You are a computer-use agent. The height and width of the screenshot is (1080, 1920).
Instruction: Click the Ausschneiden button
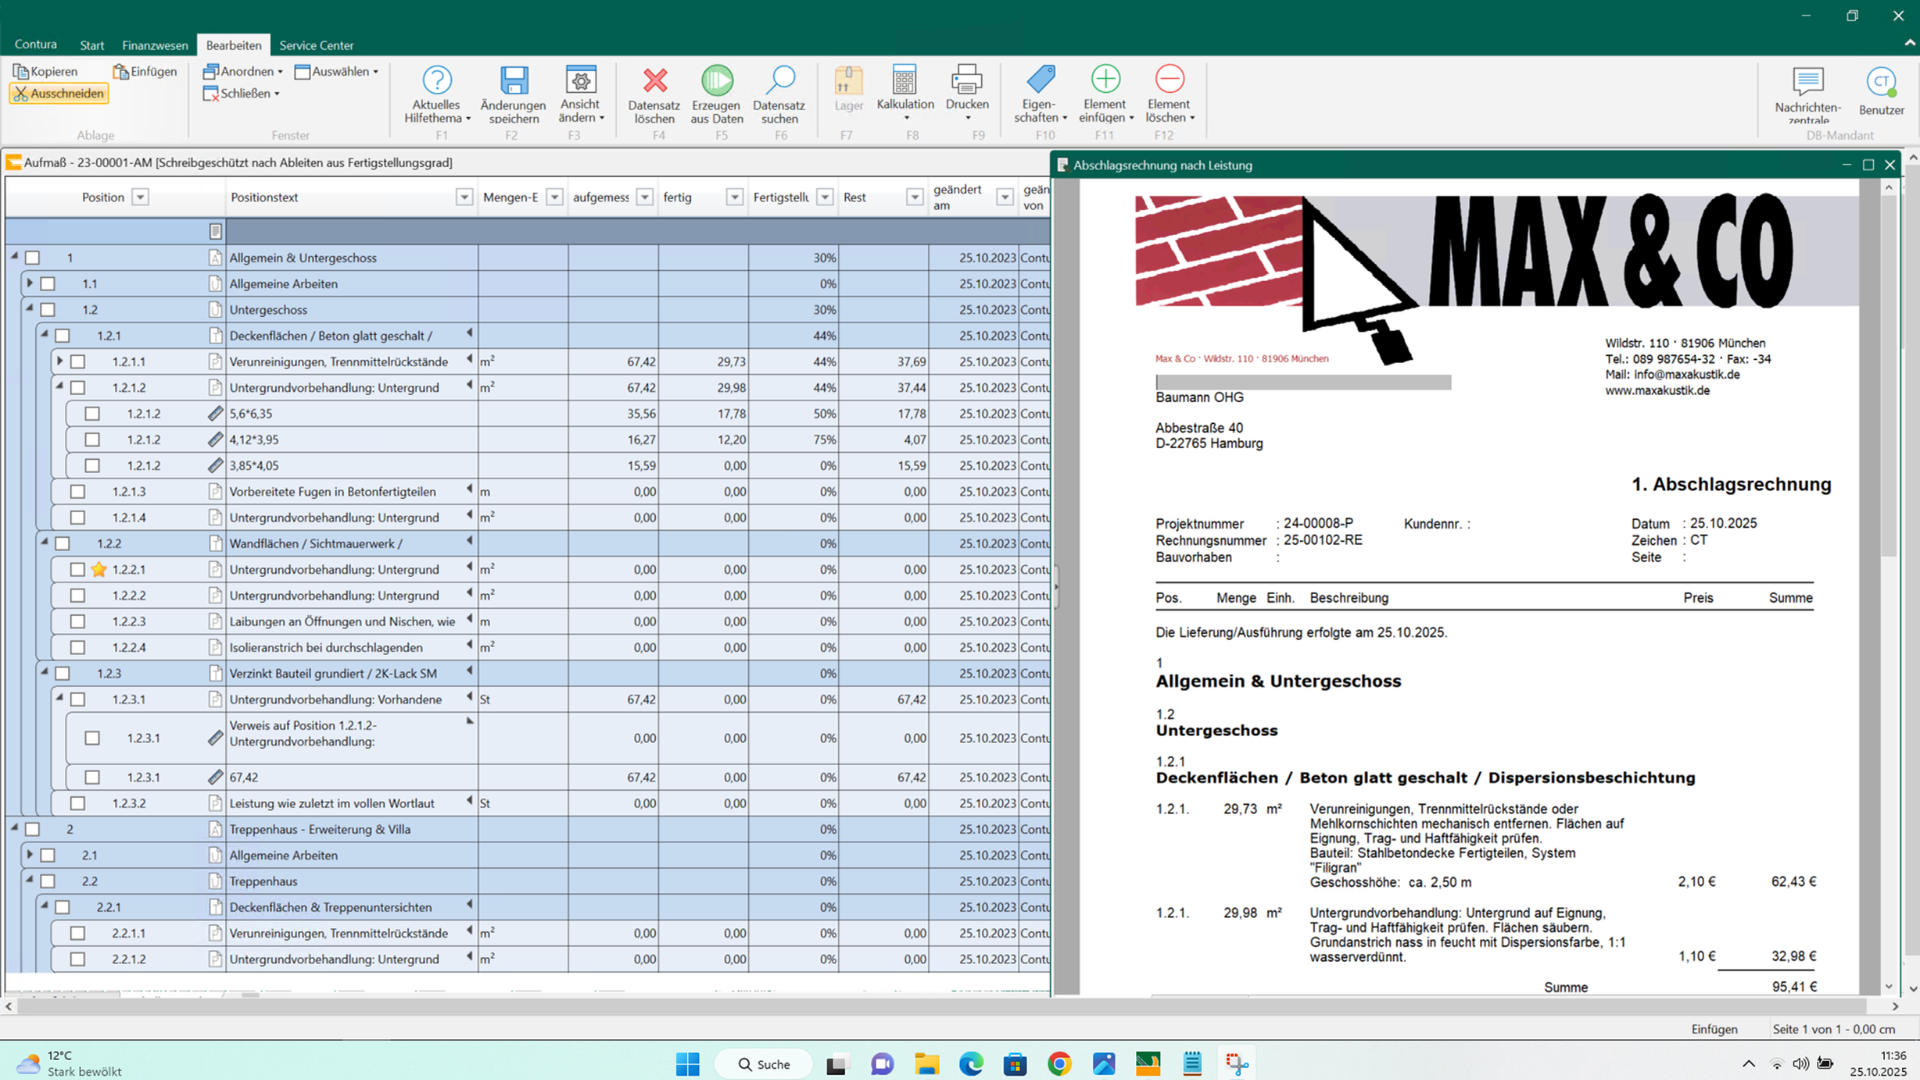click(58, 93)
